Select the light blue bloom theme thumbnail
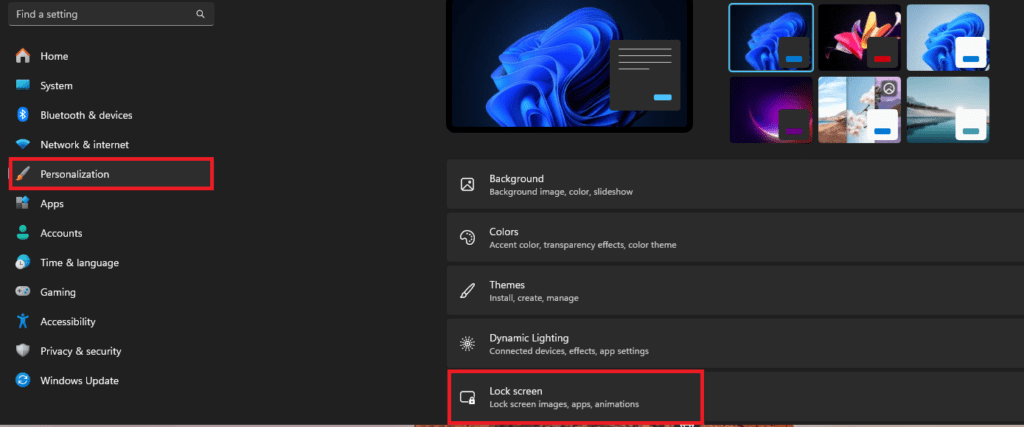 pyautogui.click(x=948, y=38)
